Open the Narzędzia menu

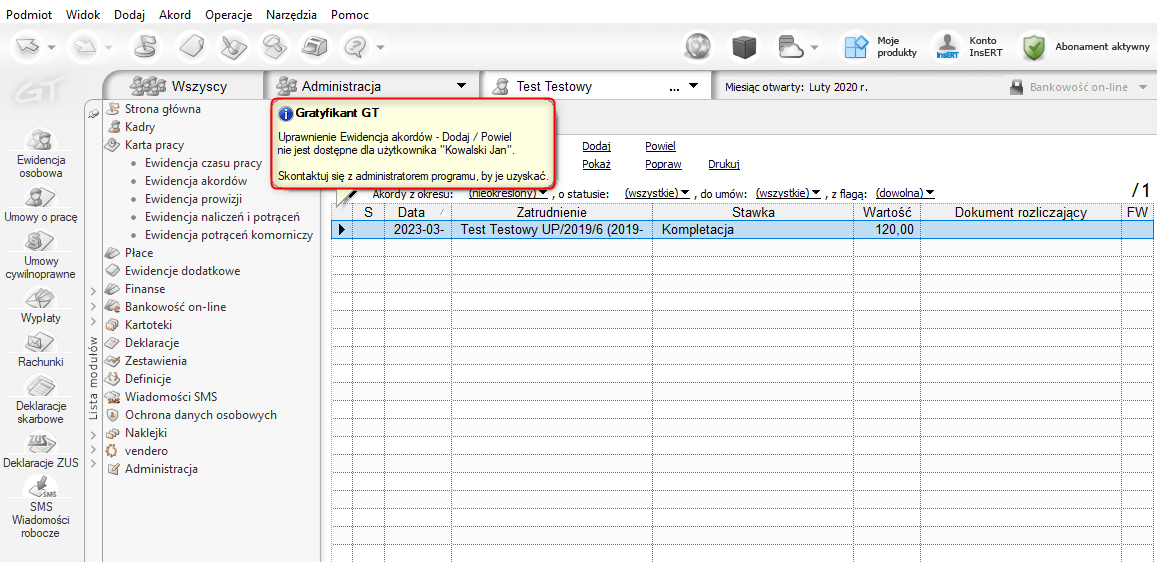[291, 15]
